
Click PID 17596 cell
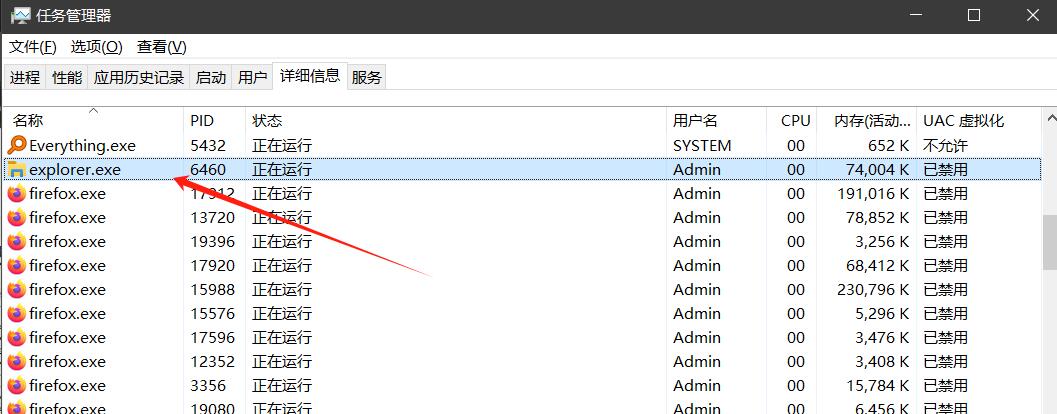point(213,338)
